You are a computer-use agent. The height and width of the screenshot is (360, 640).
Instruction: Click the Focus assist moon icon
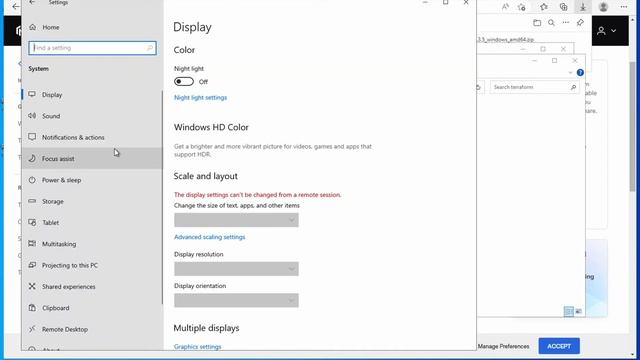pyautogui.click(x=32, y=158)
